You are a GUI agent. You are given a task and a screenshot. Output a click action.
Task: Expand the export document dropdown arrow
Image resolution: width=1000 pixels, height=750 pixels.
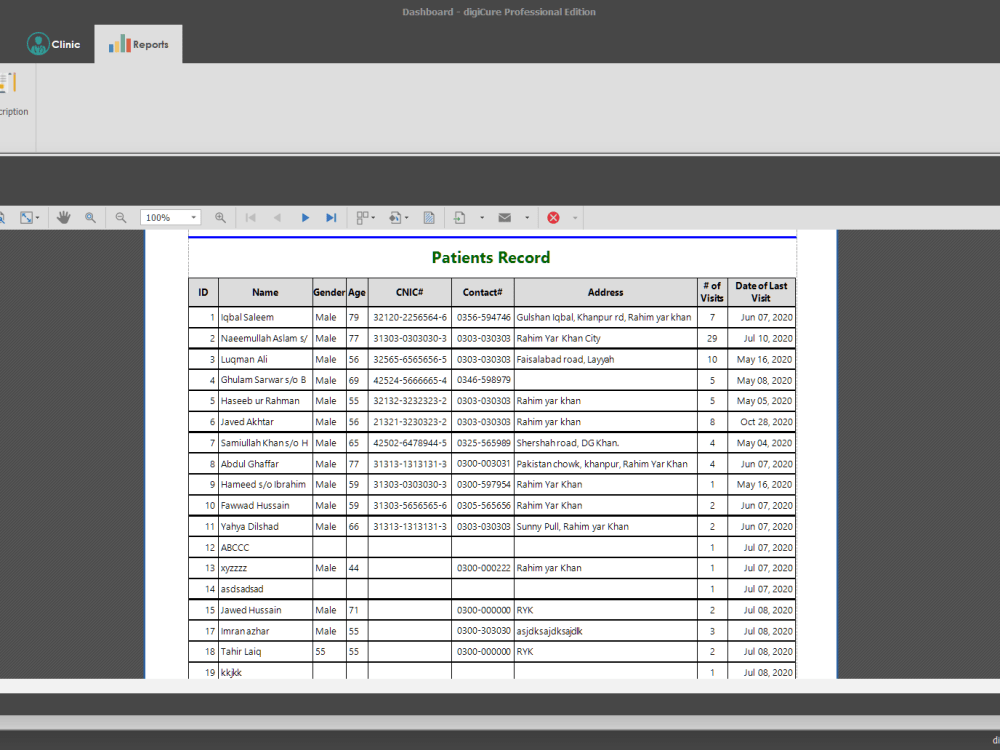tap(482, 217)
